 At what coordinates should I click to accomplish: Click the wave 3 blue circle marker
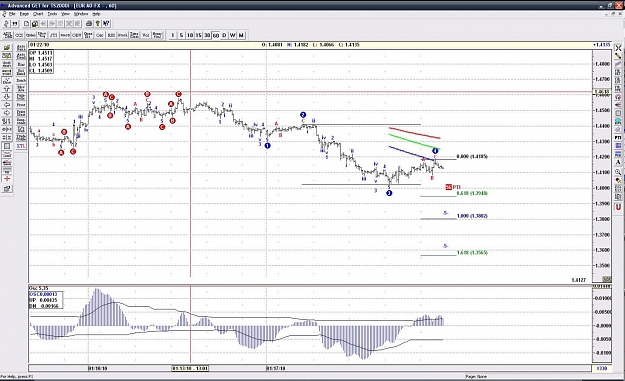[x=389, y=193]
